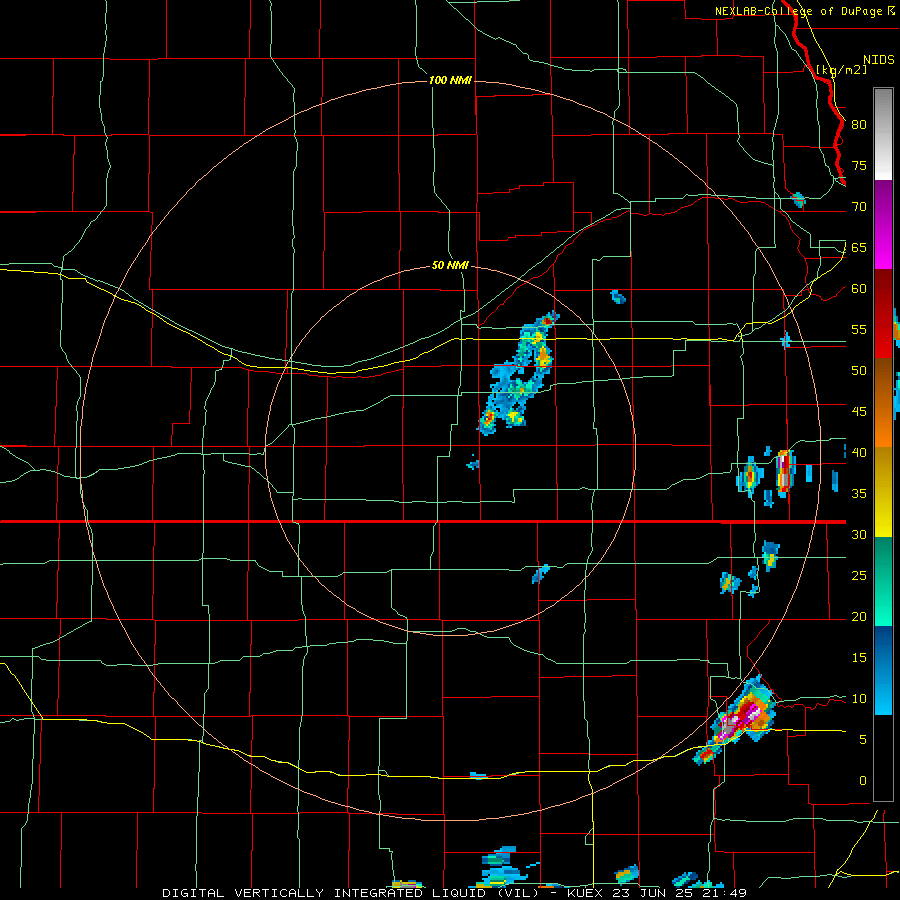900x900 pixels.
Task: Click the green segment of the color bar
Action: coord(883,581)
